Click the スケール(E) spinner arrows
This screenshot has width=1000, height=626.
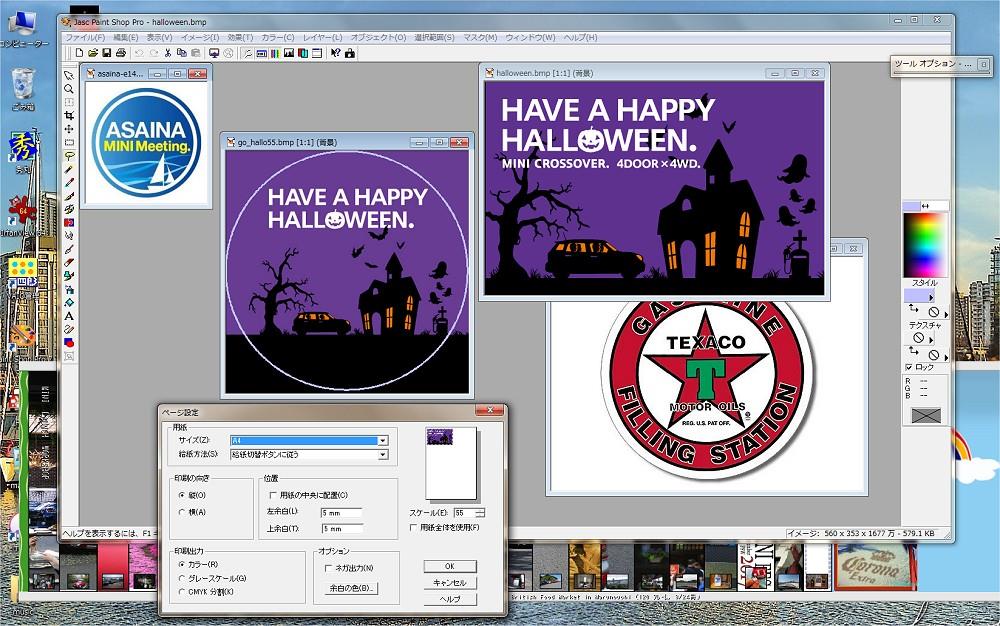[480, 513]
